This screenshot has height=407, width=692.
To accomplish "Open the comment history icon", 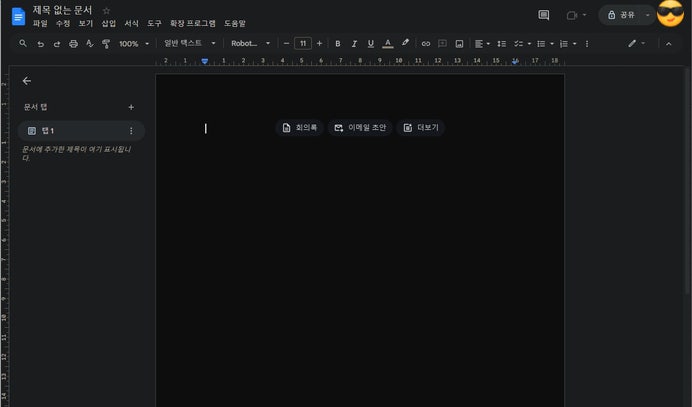I will click(544, 15).
